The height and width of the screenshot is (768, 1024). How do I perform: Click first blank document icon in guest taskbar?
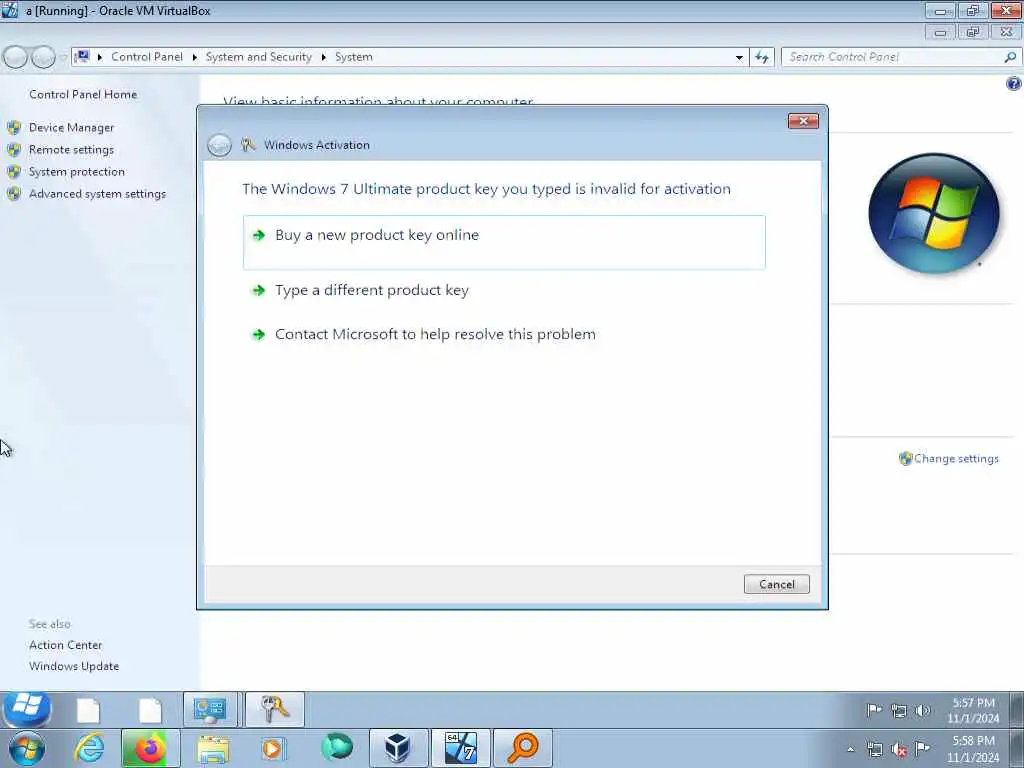coord(88,711)
